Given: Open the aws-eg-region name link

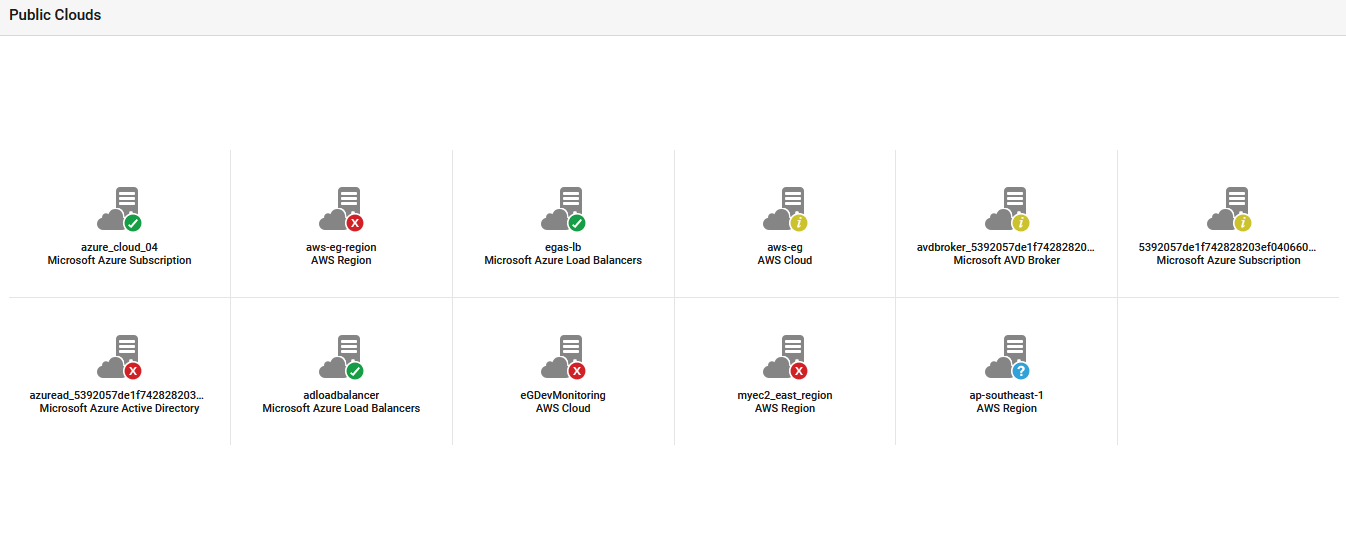Looking at the screenshot, I should (x=341, y=247).
